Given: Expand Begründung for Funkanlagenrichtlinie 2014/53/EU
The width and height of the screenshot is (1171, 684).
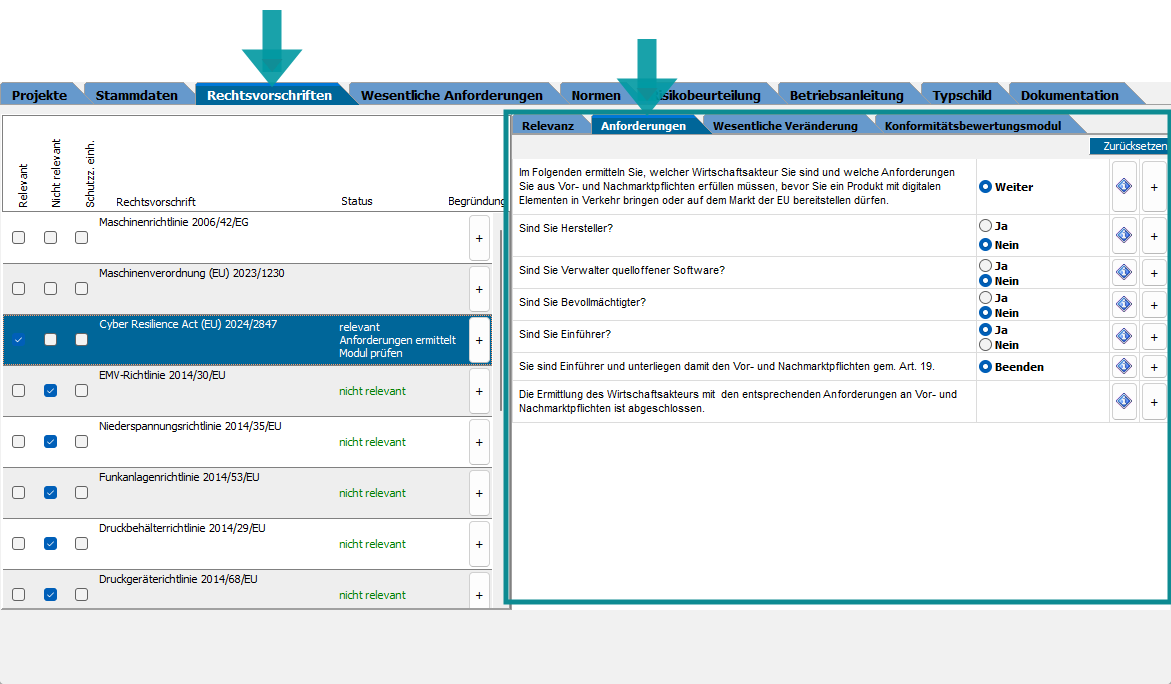Looking at the screenshot, I should pyautogui.click(x=479, y=493).
